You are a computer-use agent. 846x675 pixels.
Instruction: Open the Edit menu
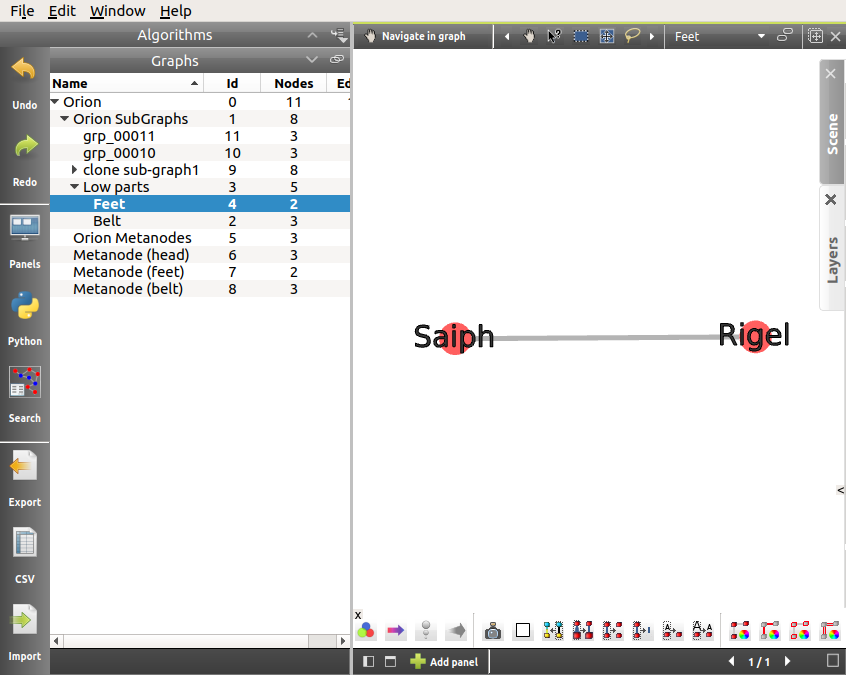(x=62, y=11)
